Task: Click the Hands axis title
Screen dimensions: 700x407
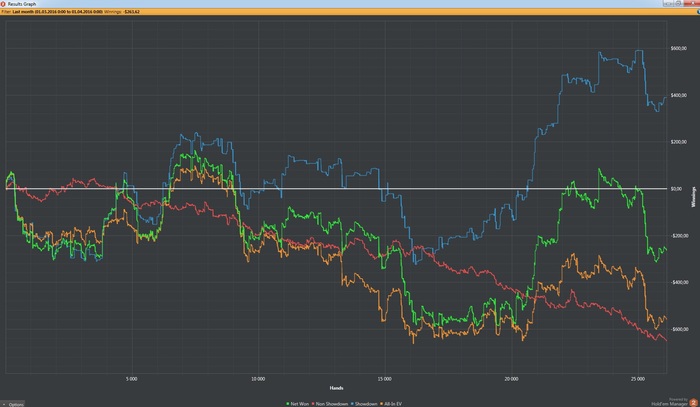Action: [x=336, y=388]
